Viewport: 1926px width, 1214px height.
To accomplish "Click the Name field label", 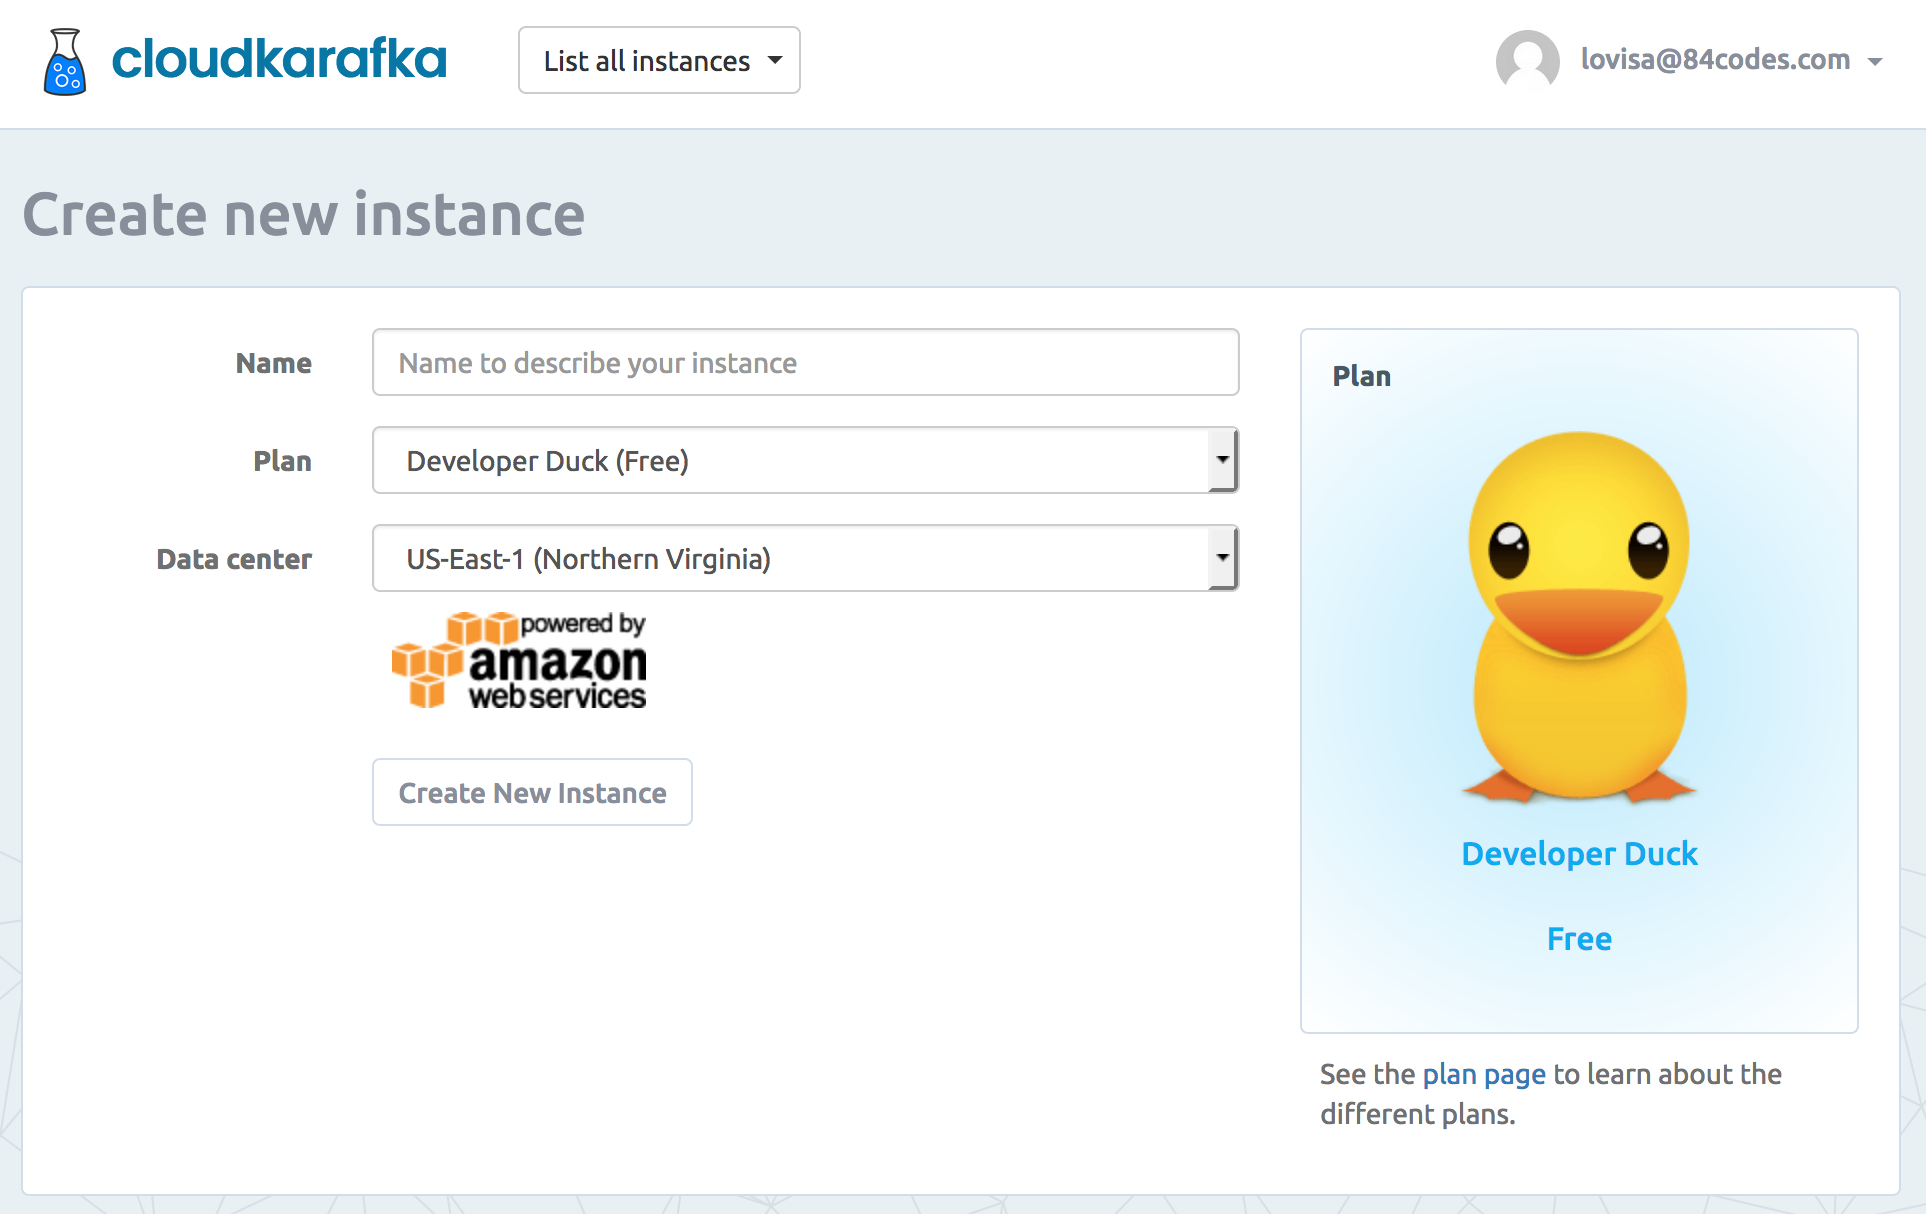I will pos(274,363).
